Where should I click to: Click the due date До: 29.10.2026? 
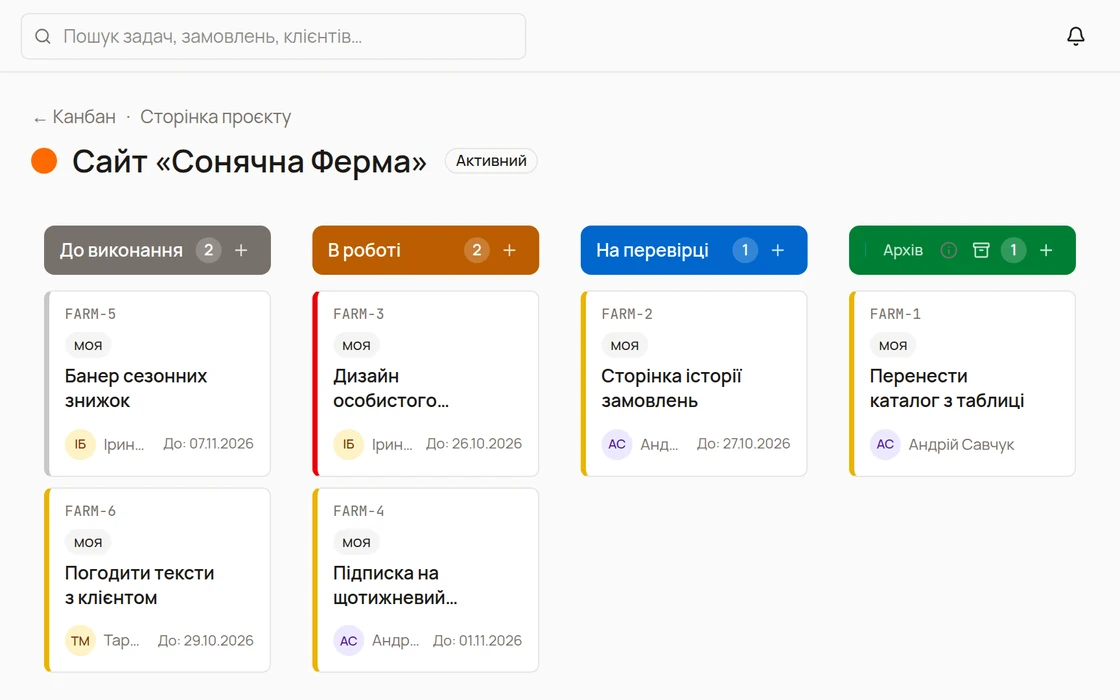[206, 641]
